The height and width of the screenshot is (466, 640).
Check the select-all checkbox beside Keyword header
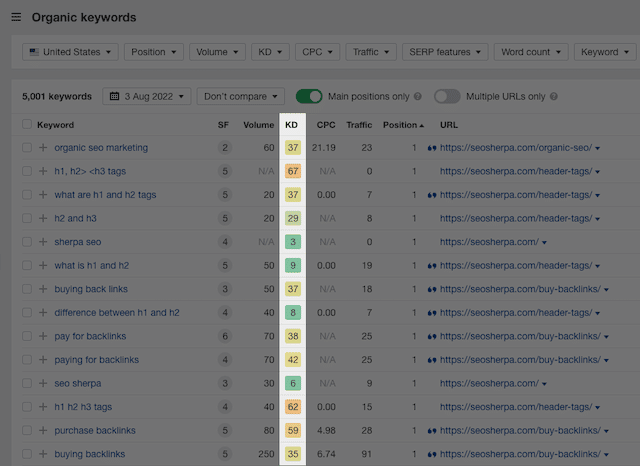coord(27,124)
